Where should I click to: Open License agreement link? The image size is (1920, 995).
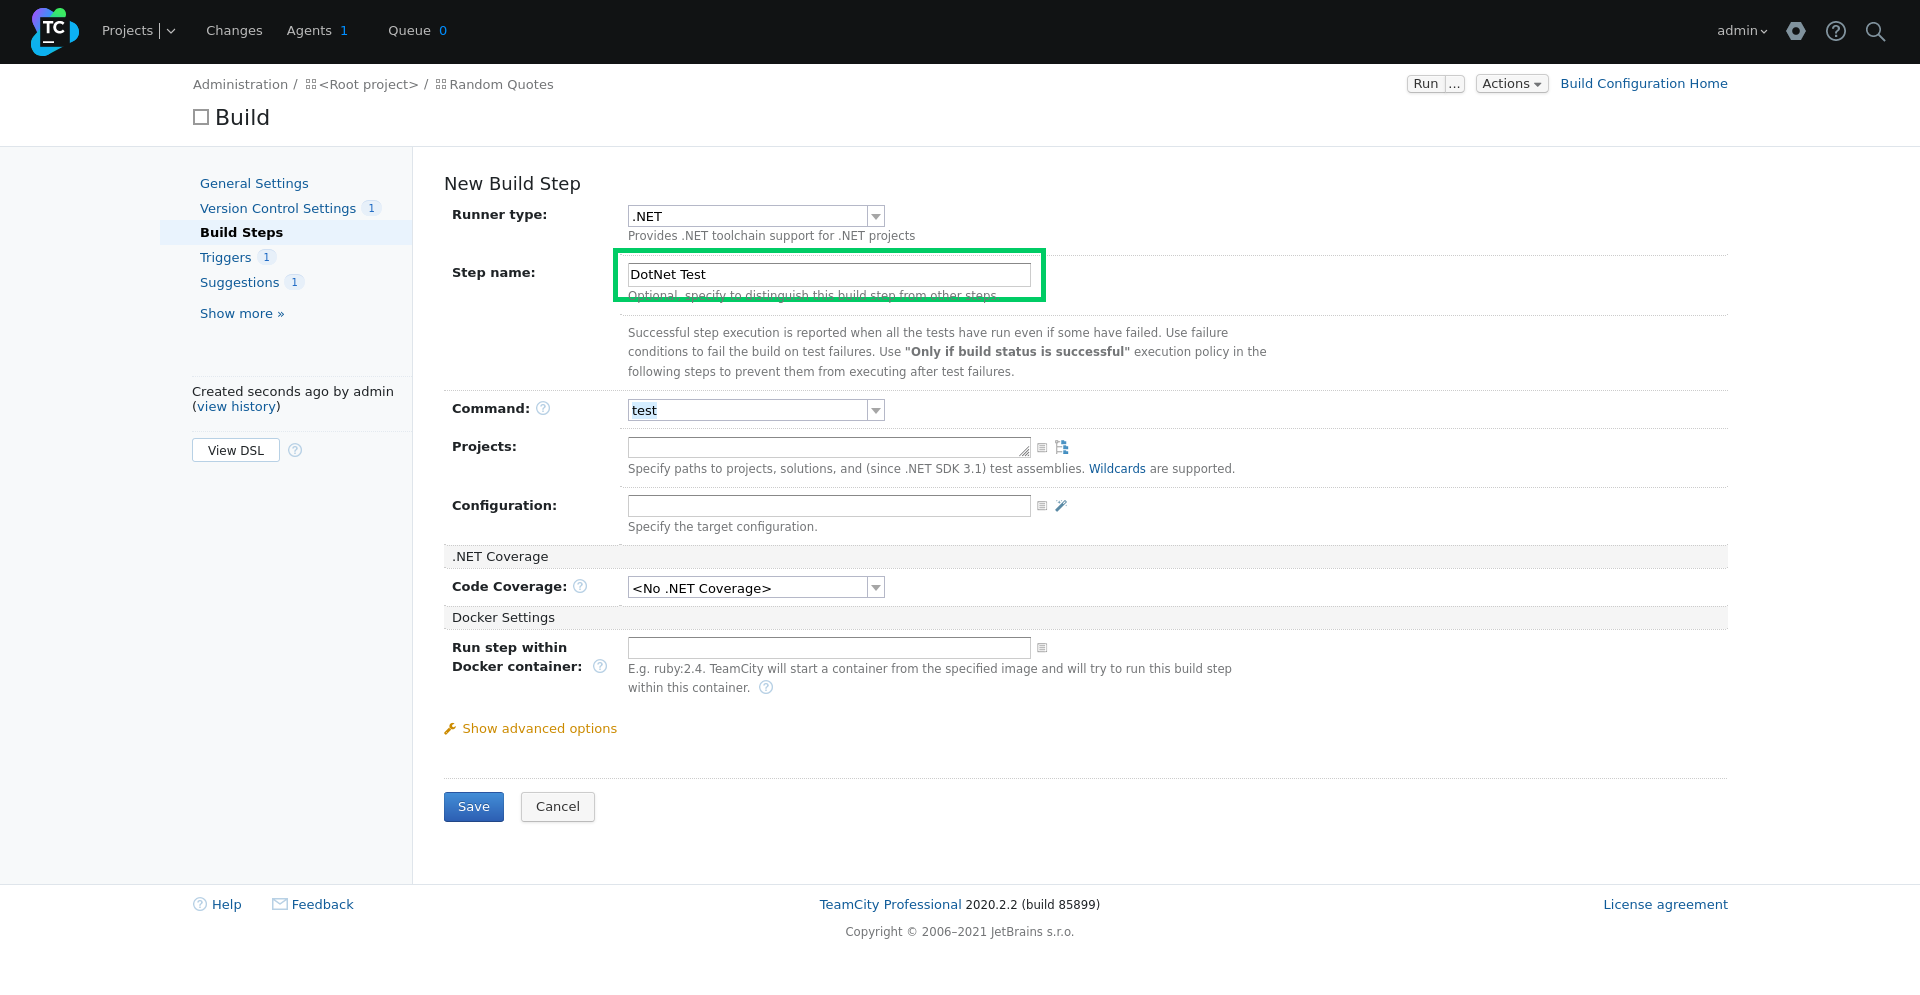[x=1665, y=905]
